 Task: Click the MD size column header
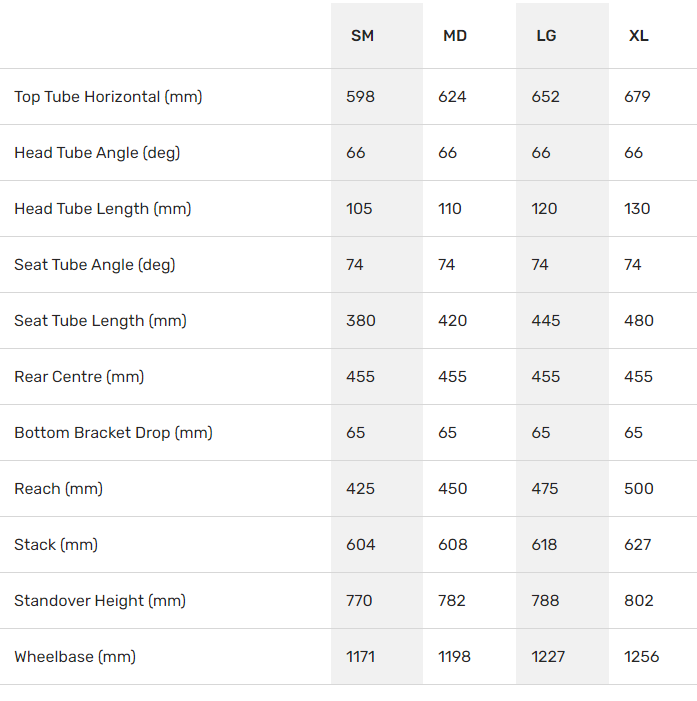pyautogui.click(x=455, y=36)
